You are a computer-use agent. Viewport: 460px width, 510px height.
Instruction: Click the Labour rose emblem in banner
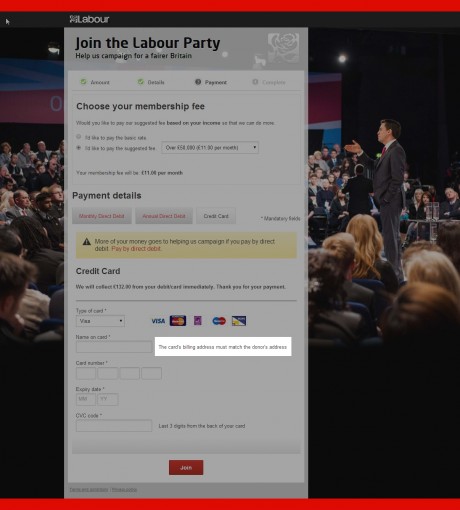(283, 48)
